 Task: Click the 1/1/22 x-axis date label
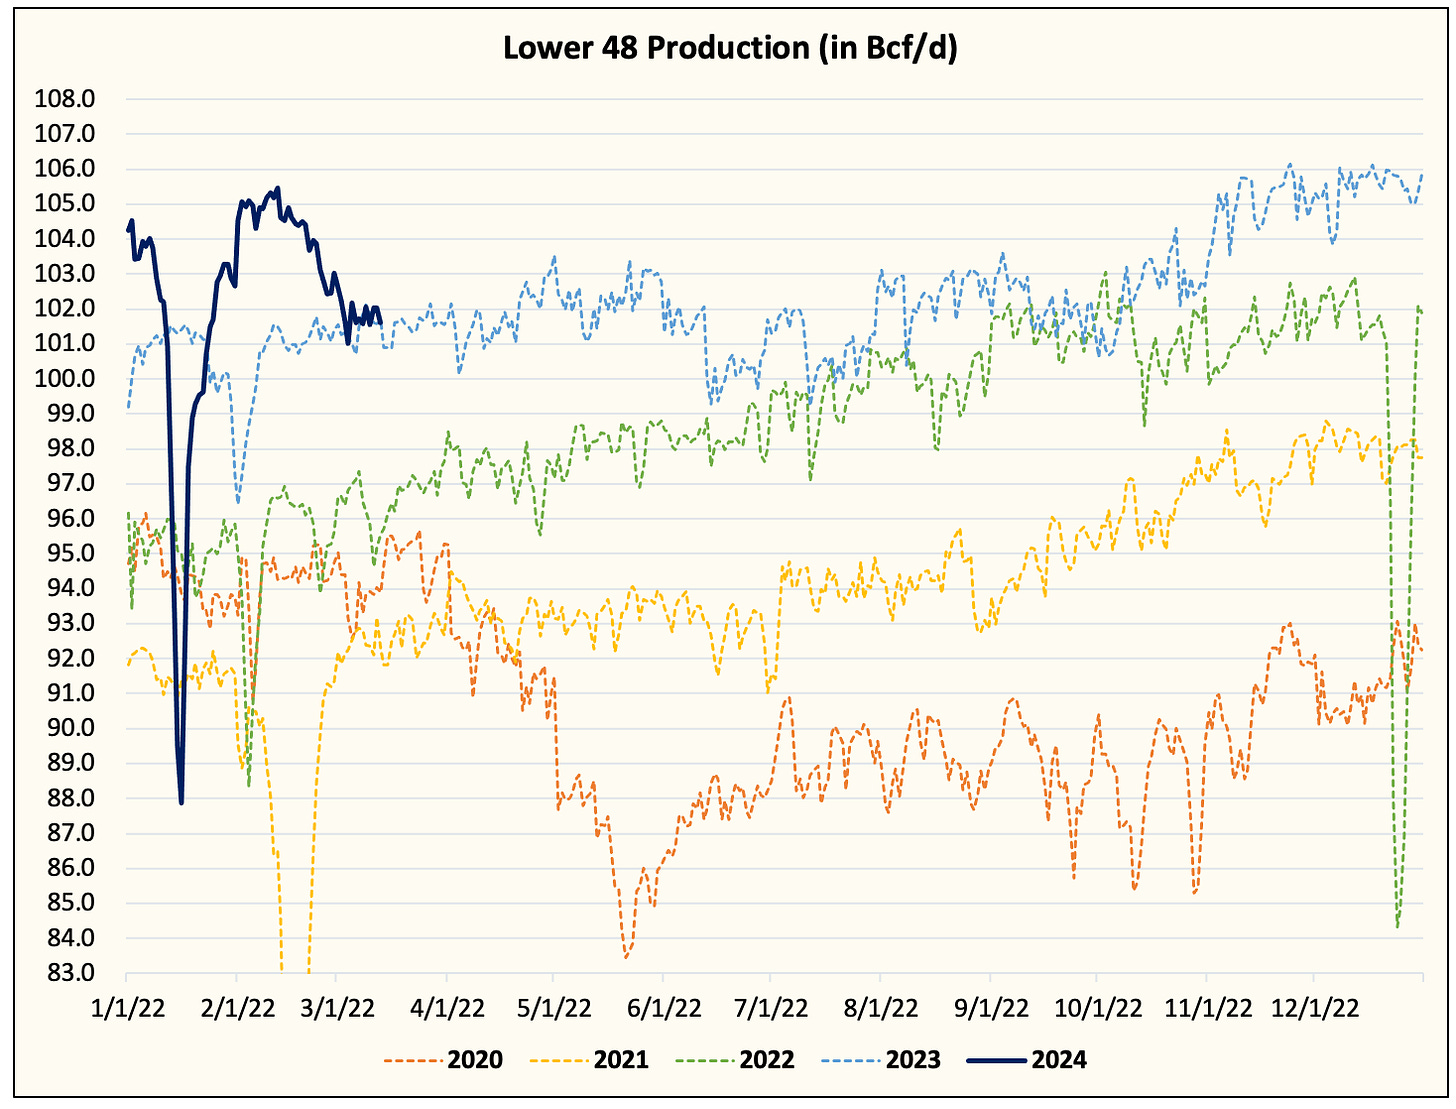(x=127, y=1007)
